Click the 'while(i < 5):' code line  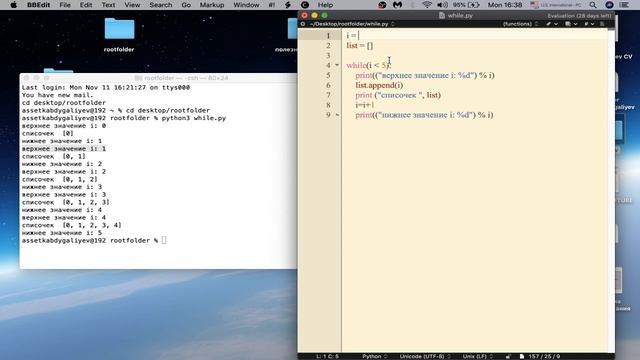[x=369, y=65]
